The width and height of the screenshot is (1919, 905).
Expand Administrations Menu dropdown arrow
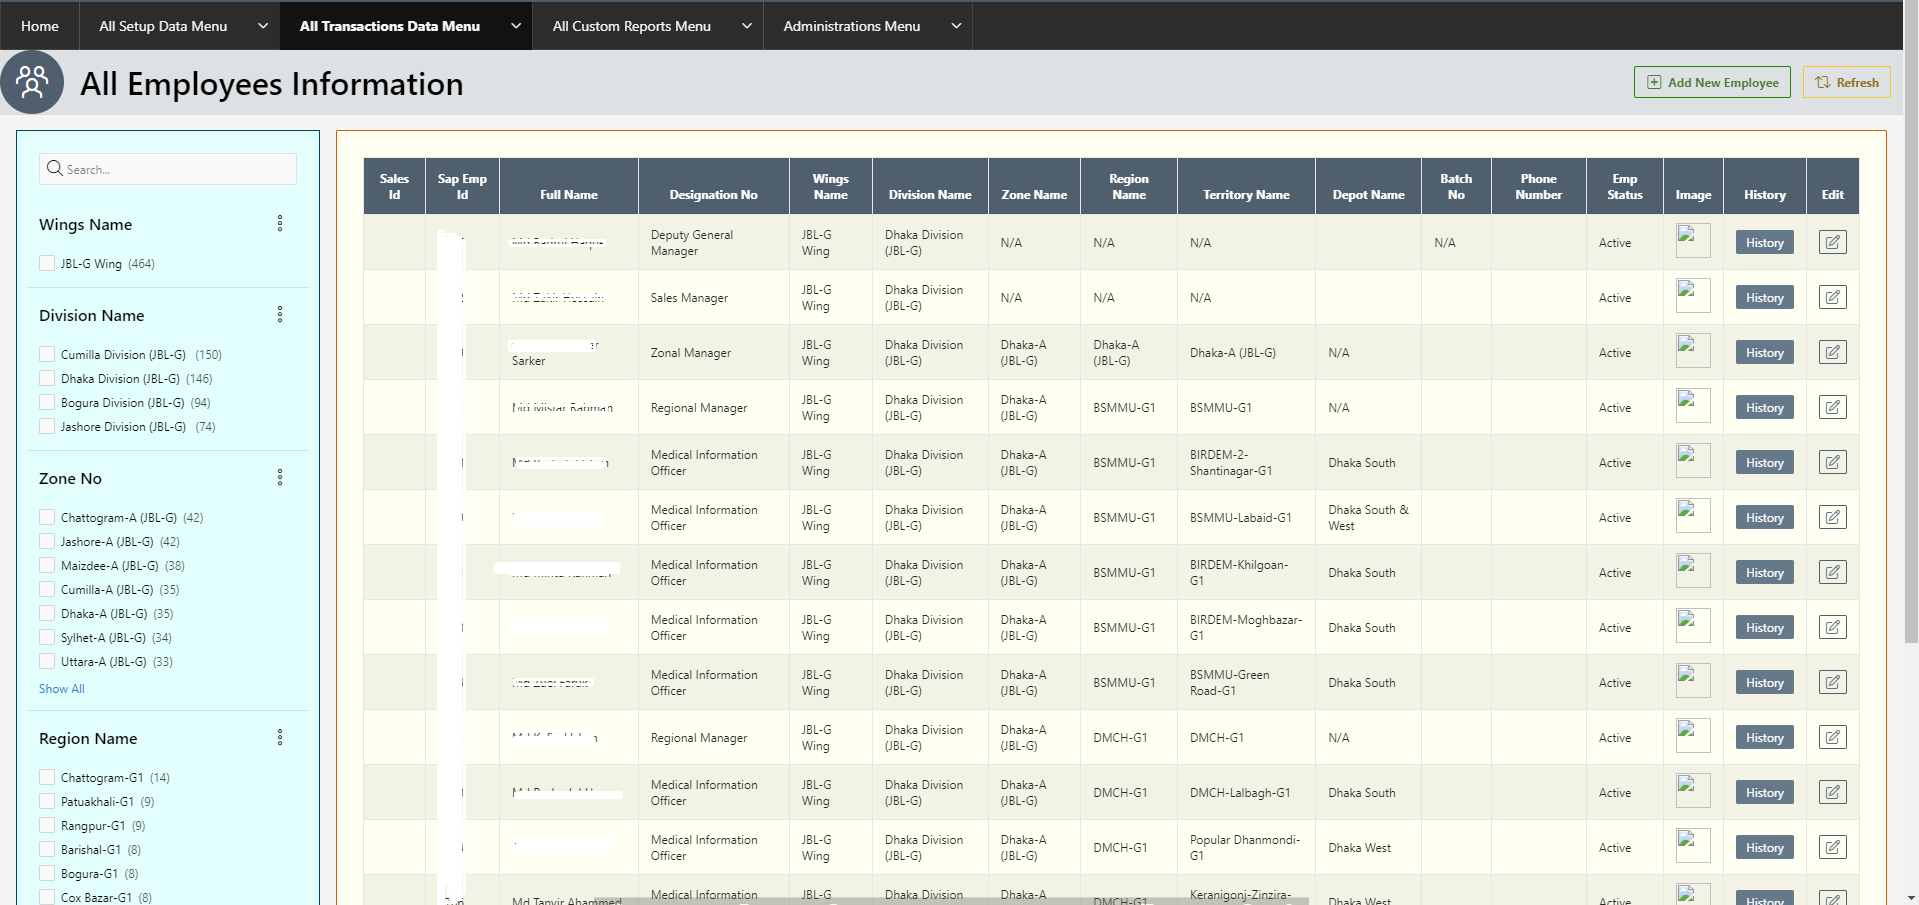956,26
